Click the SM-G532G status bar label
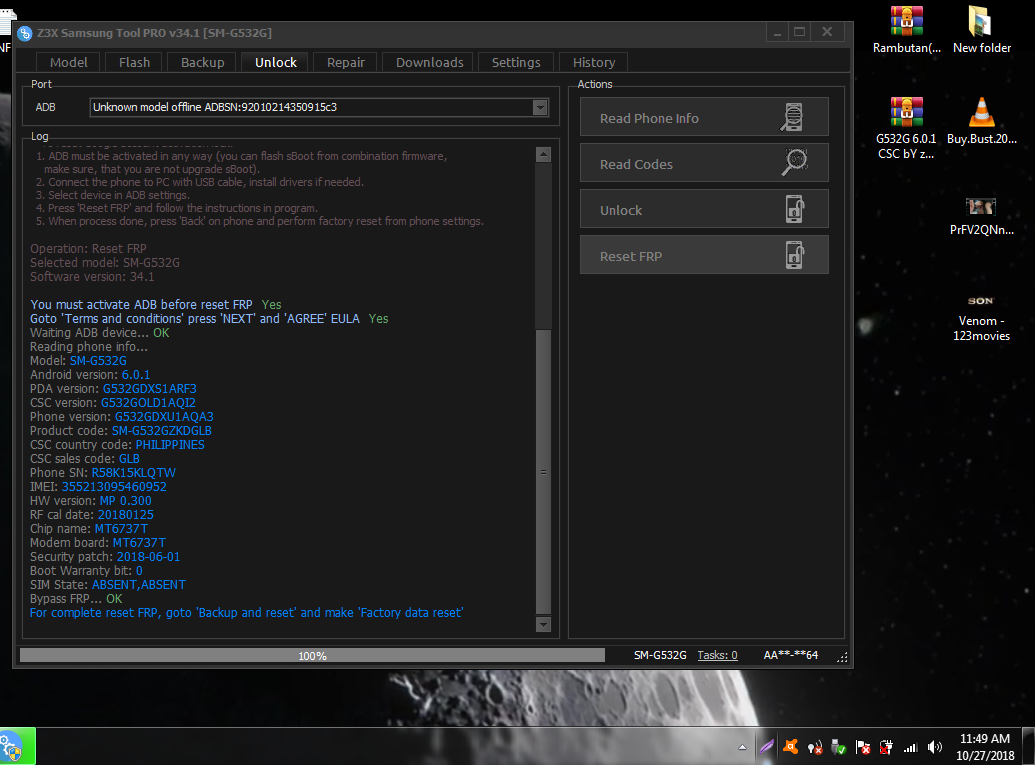Image resolution: width=1035 pixels, height=765 pixels. click(x=660, y=655)
